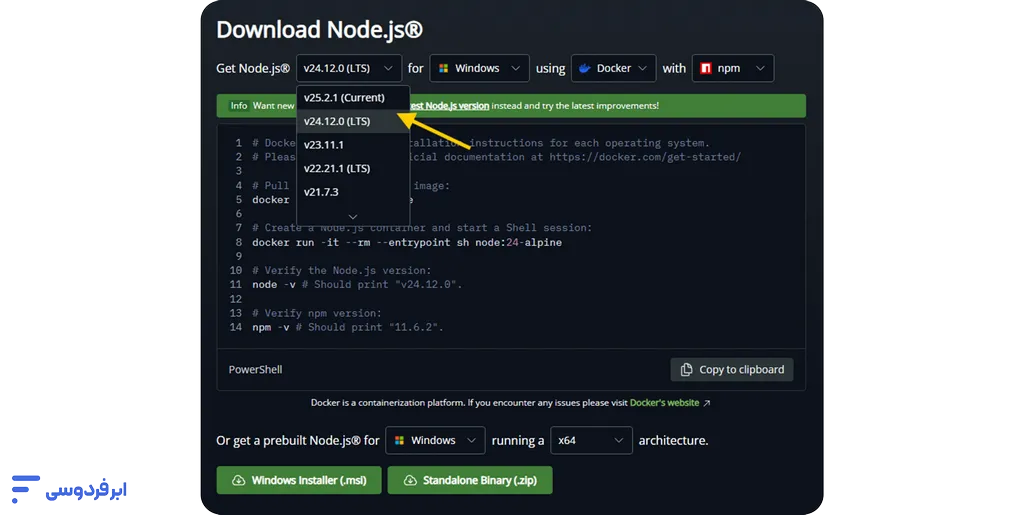The image size is (1024, 515).
Task: Open the Docker's website link
Action: [664, 403]
